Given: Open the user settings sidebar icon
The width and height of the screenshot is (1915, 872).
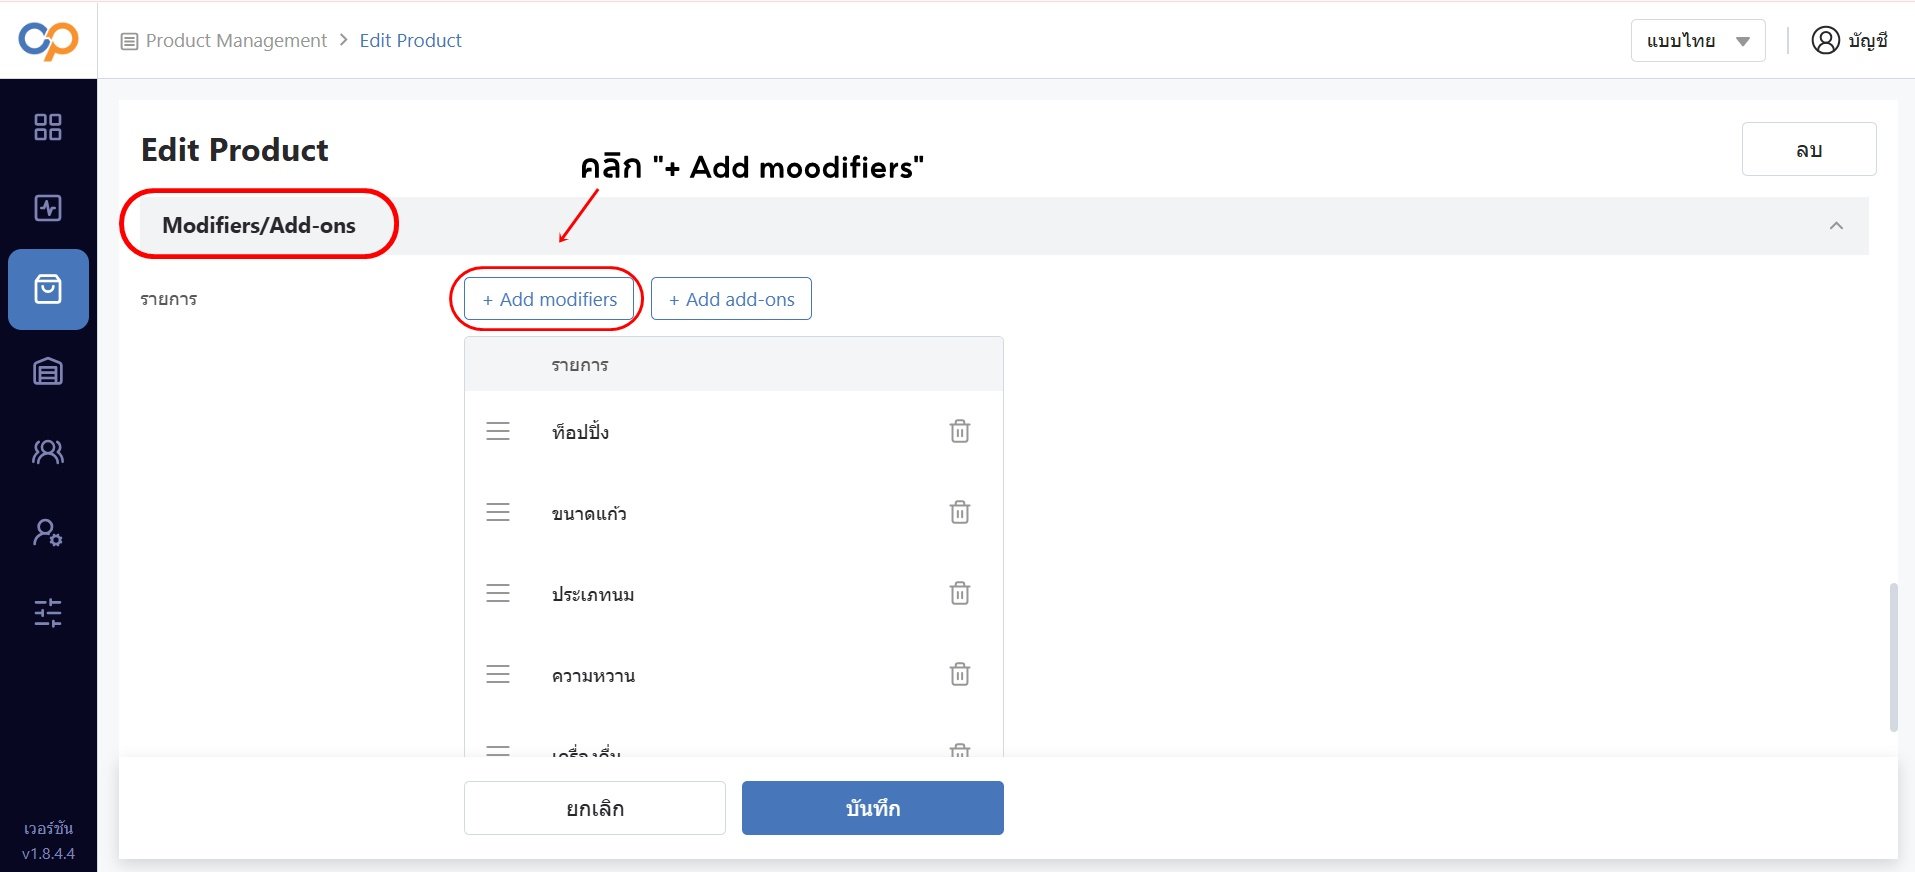Looking at the screenshot, I should (x=48, y=532).
